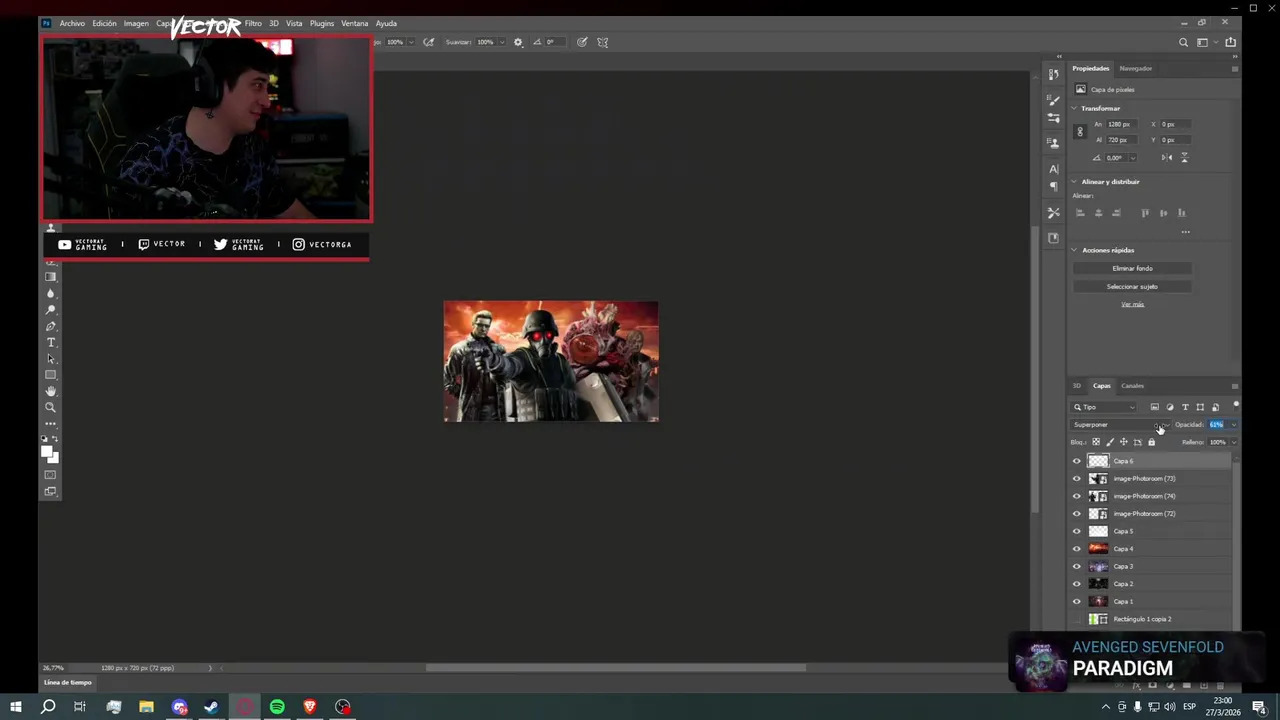Screen dimensions: 1280x720
Task: Open the three-dots more alignment options
Action: pyautogui.click(x=1185, y=232)
